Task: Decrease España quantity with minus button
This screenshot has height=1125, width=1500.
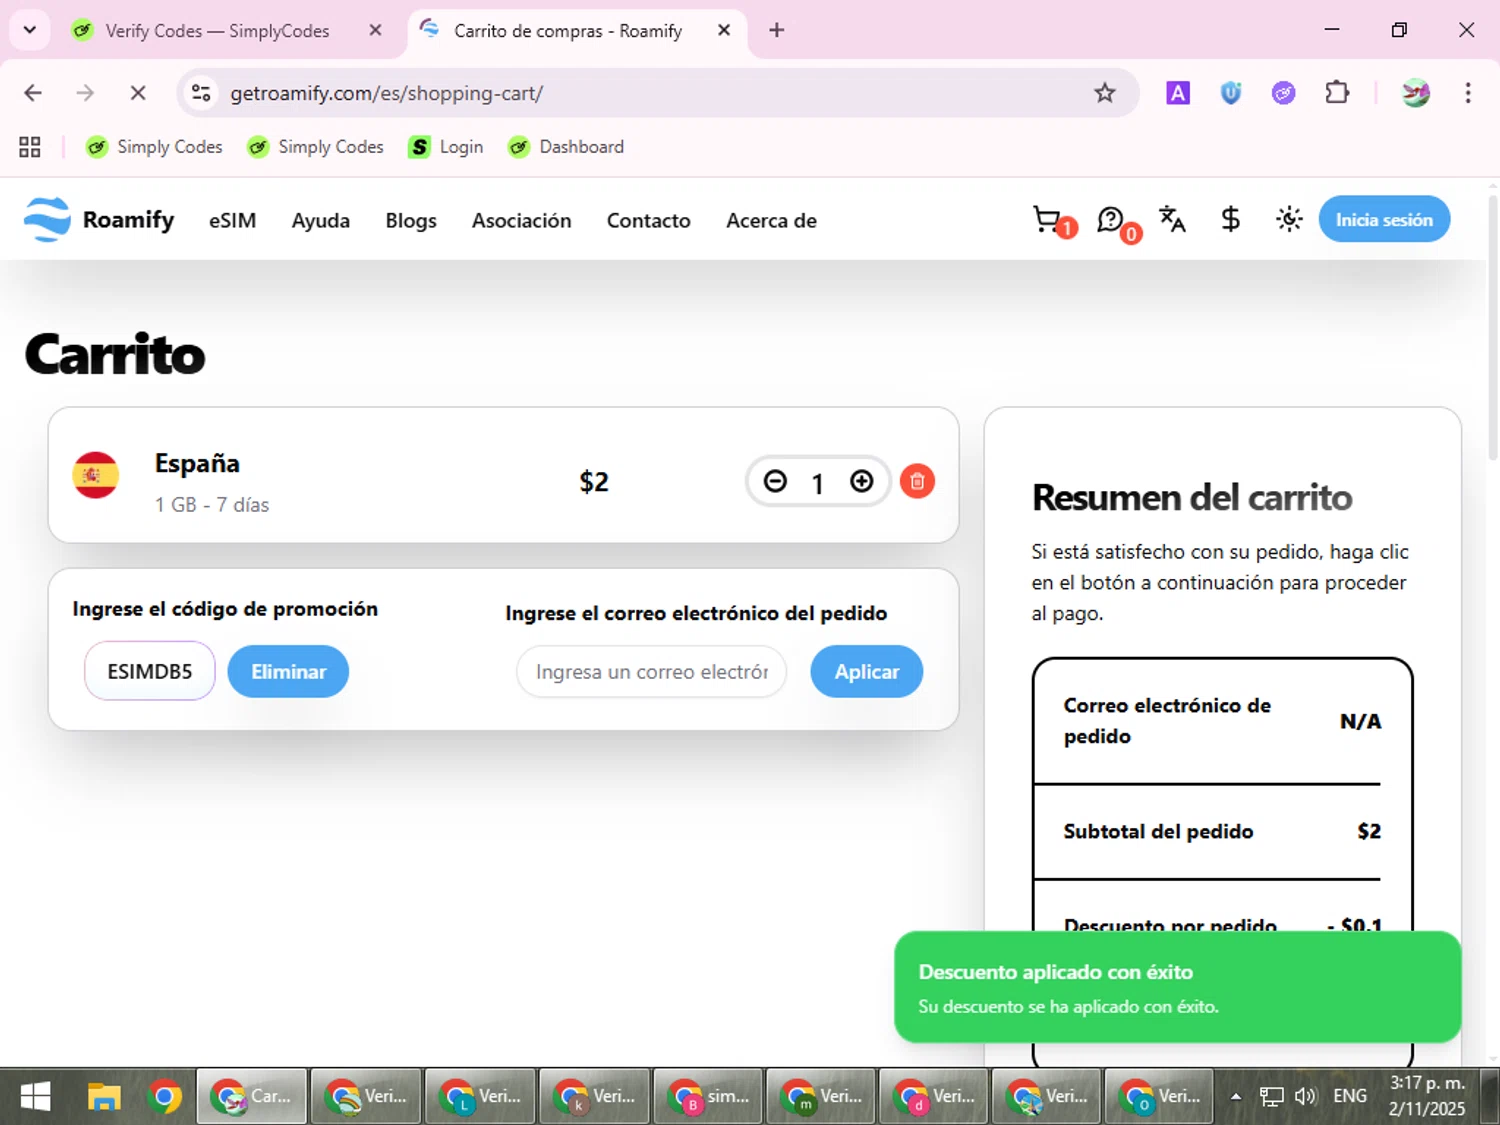Action: point(775,482)
